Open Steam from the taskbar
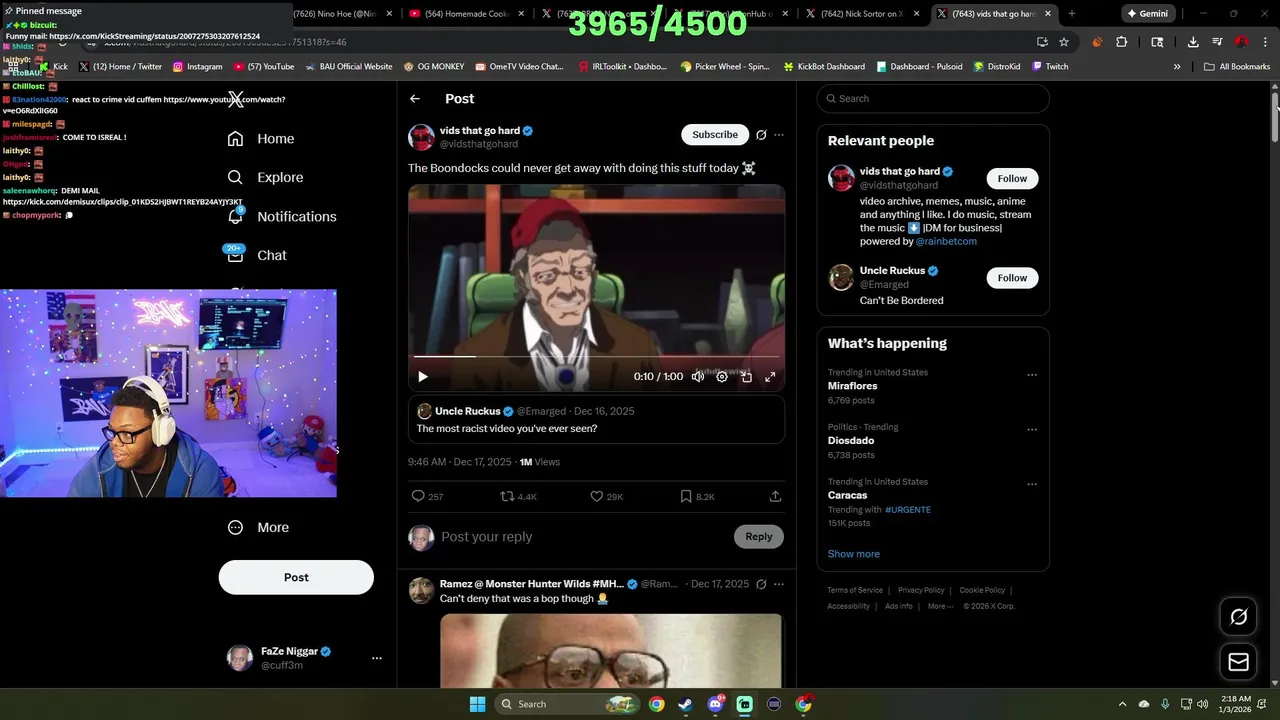Screen dimensions: 1280x720 click(685, 704)
